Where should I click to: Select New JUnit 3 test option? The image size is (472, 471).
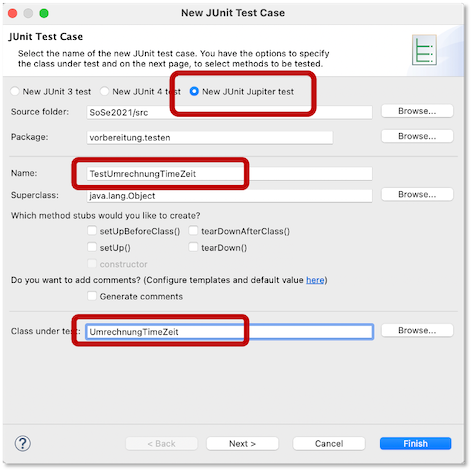tap(15, 91)
